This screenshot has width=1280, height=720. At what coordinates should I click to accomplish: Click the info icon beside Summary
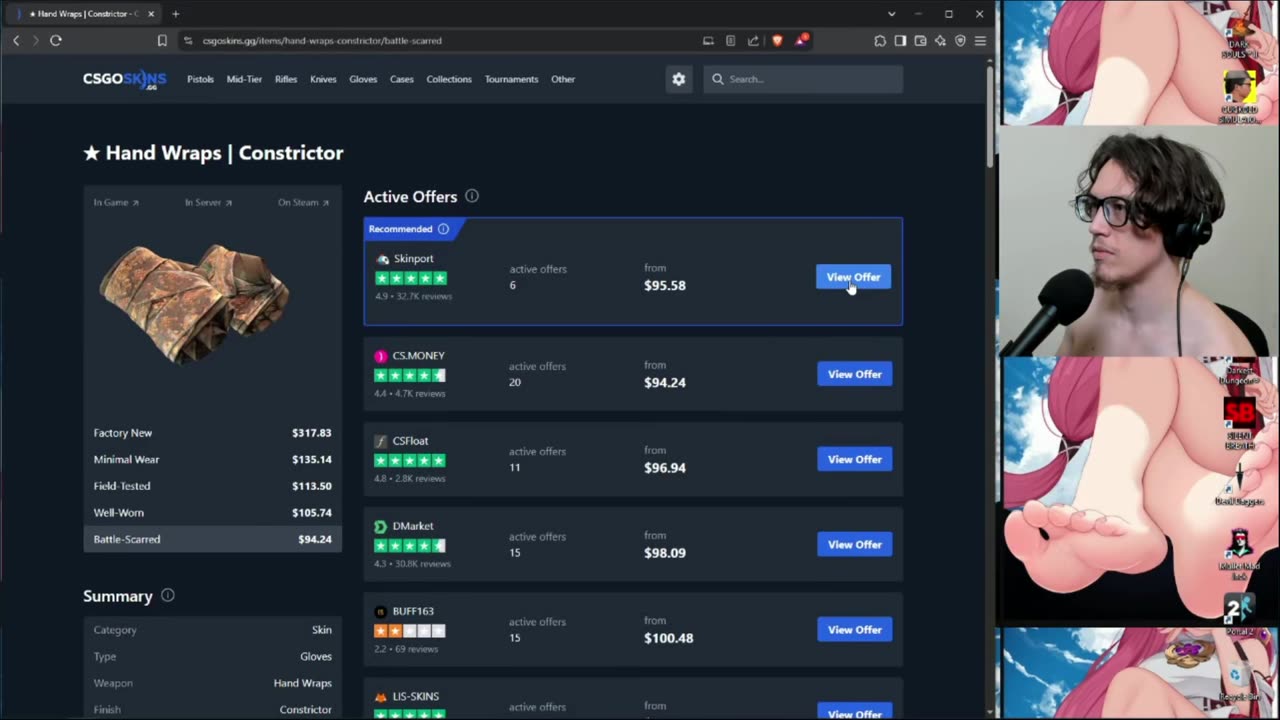point(168,595)
